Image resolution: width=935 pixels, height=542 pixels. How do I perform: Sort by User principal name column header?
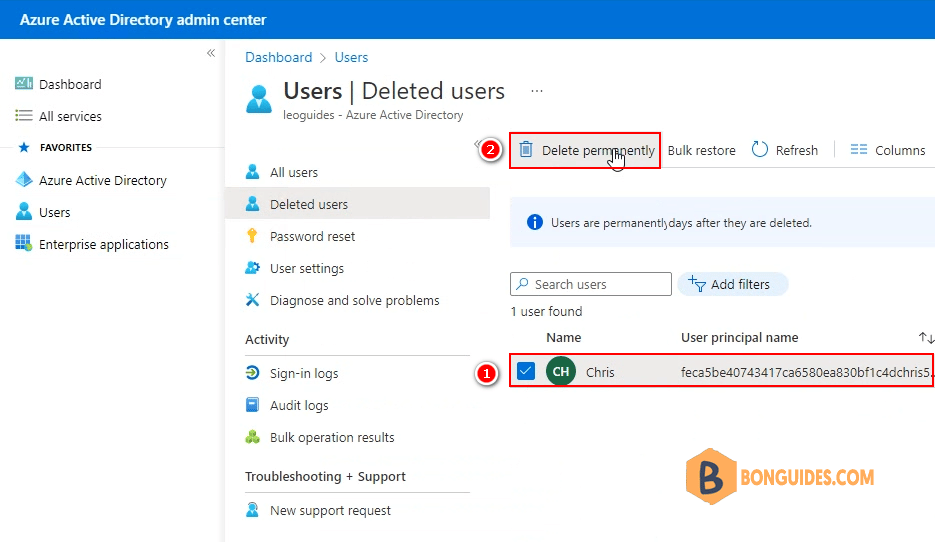click(739, 337)
